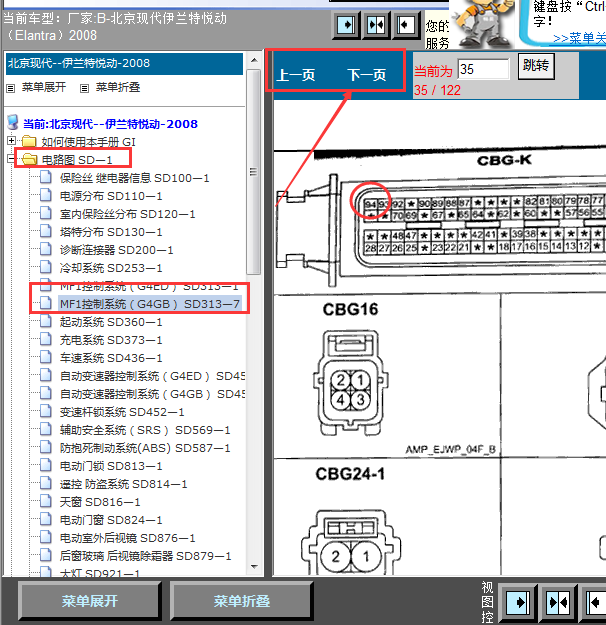Click the folder icon for 如何使用本手册 GI
This screenshot has height=625, width=606.
(29, 141)
